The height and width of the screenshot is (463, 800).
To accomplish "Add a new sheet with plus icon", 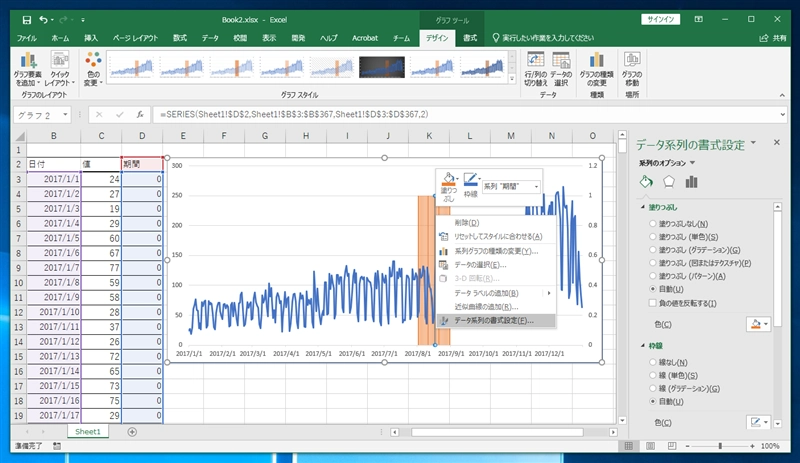I will click(x=132, y=432).
